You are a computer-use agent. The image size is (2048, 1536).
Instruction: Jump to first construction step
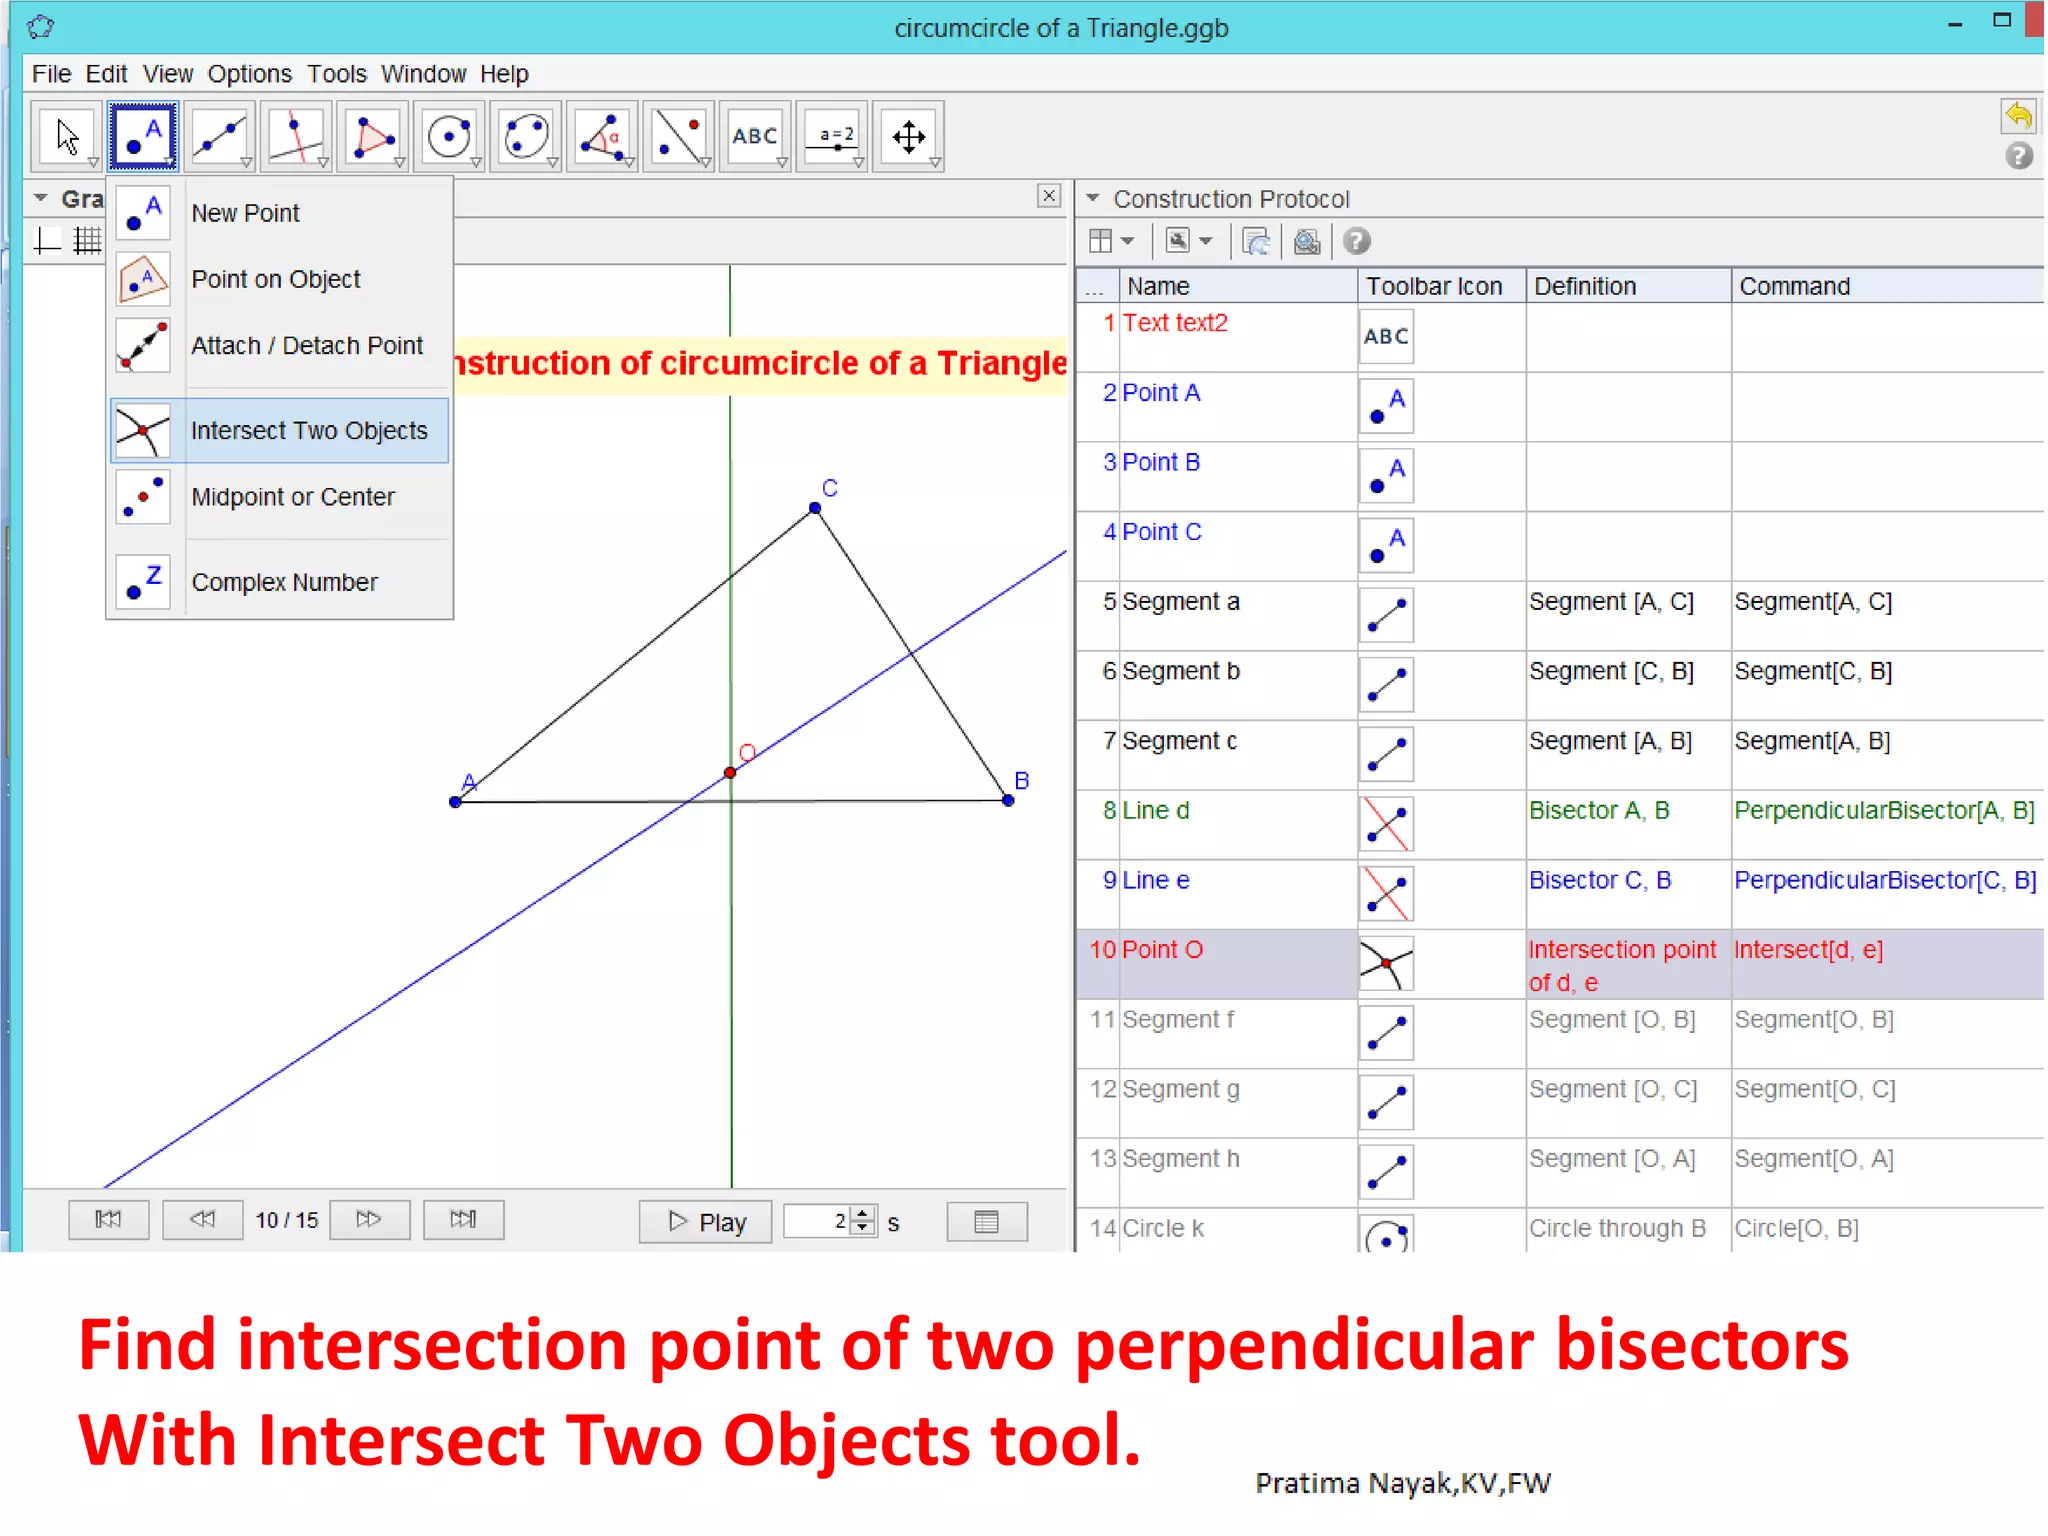pyautogui.click(x=108, y=1219)
